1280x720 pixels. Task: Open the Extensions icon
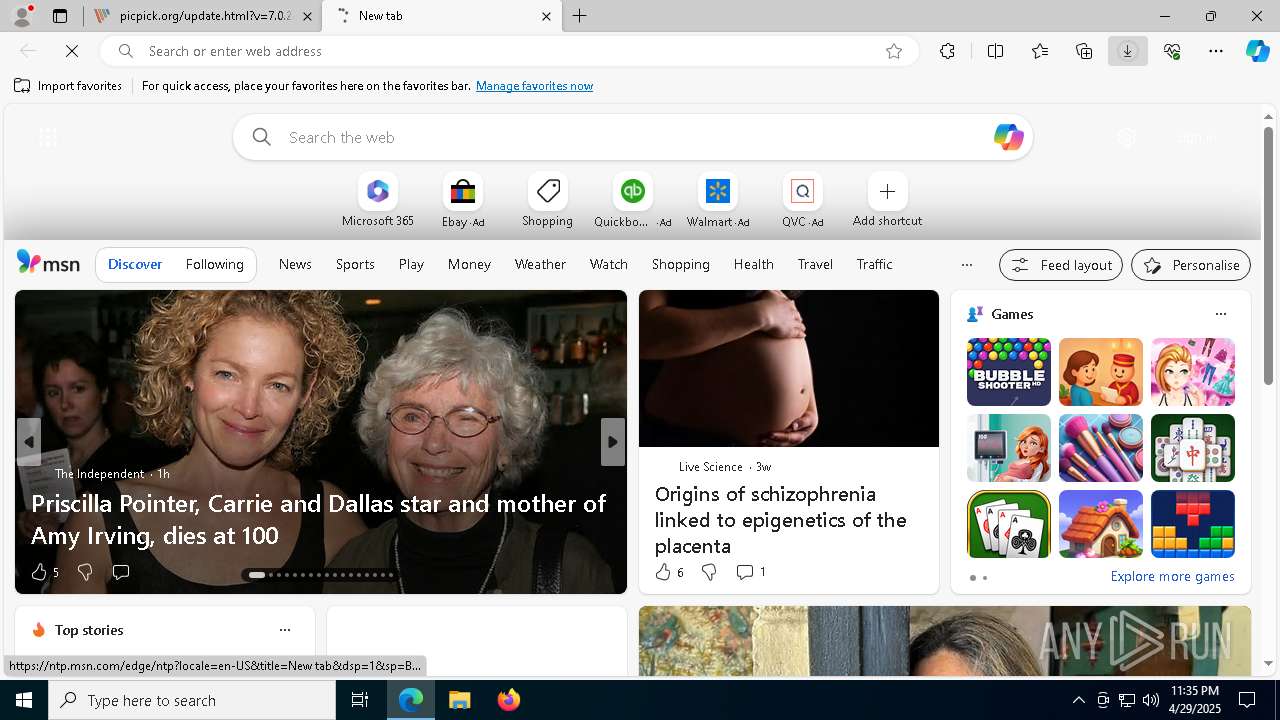tap(947, 51)
